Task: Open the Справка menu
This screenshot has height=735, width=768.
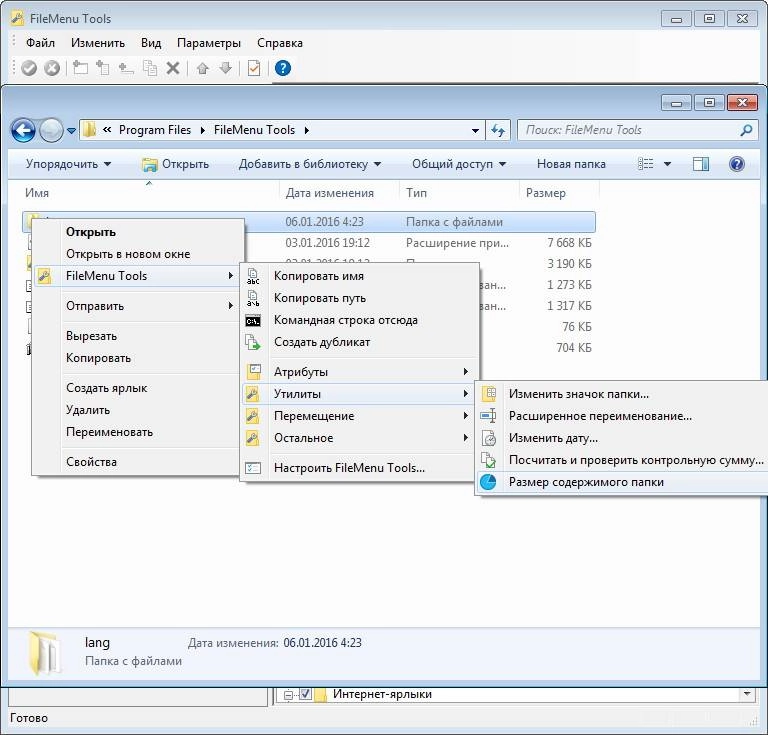Action: point(280,43)
